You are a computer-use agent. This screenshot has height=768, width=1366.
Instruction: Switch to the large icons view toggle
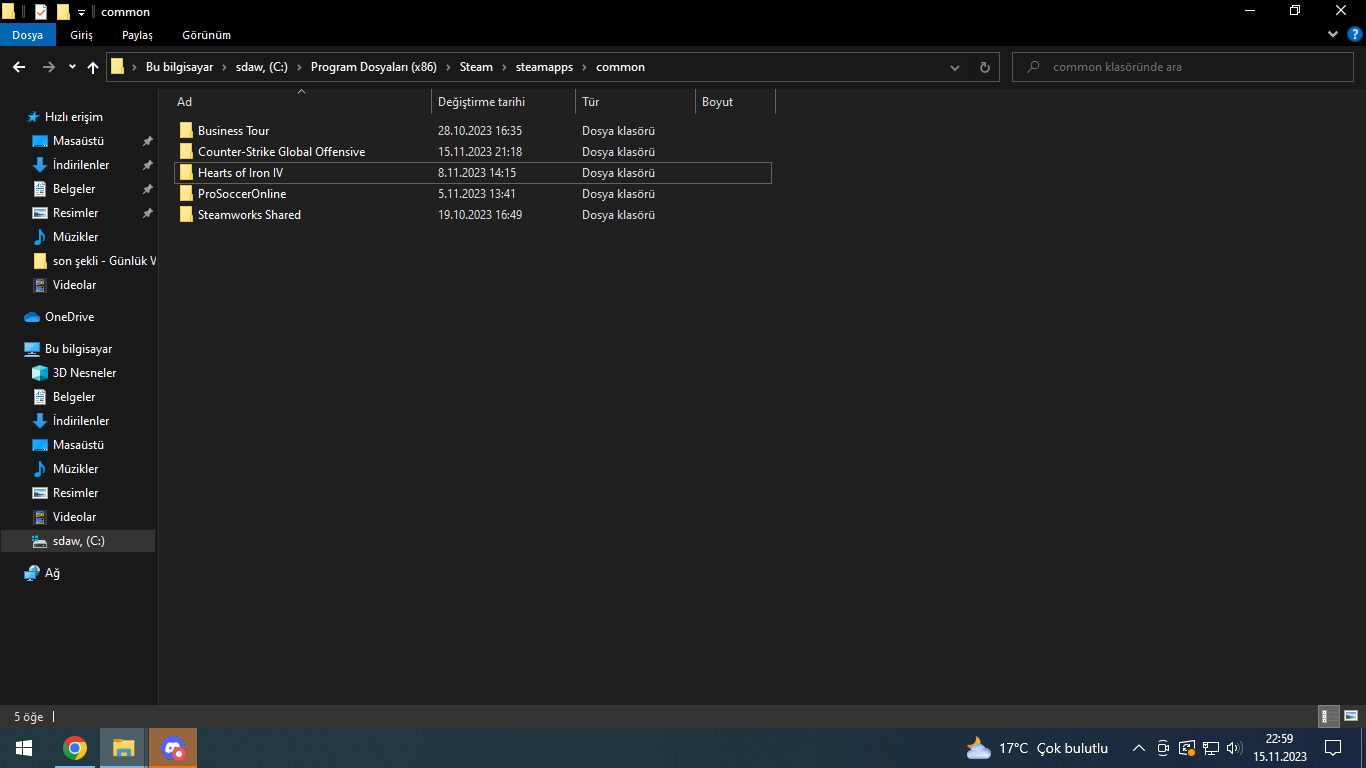click(x=1351, y=716)
